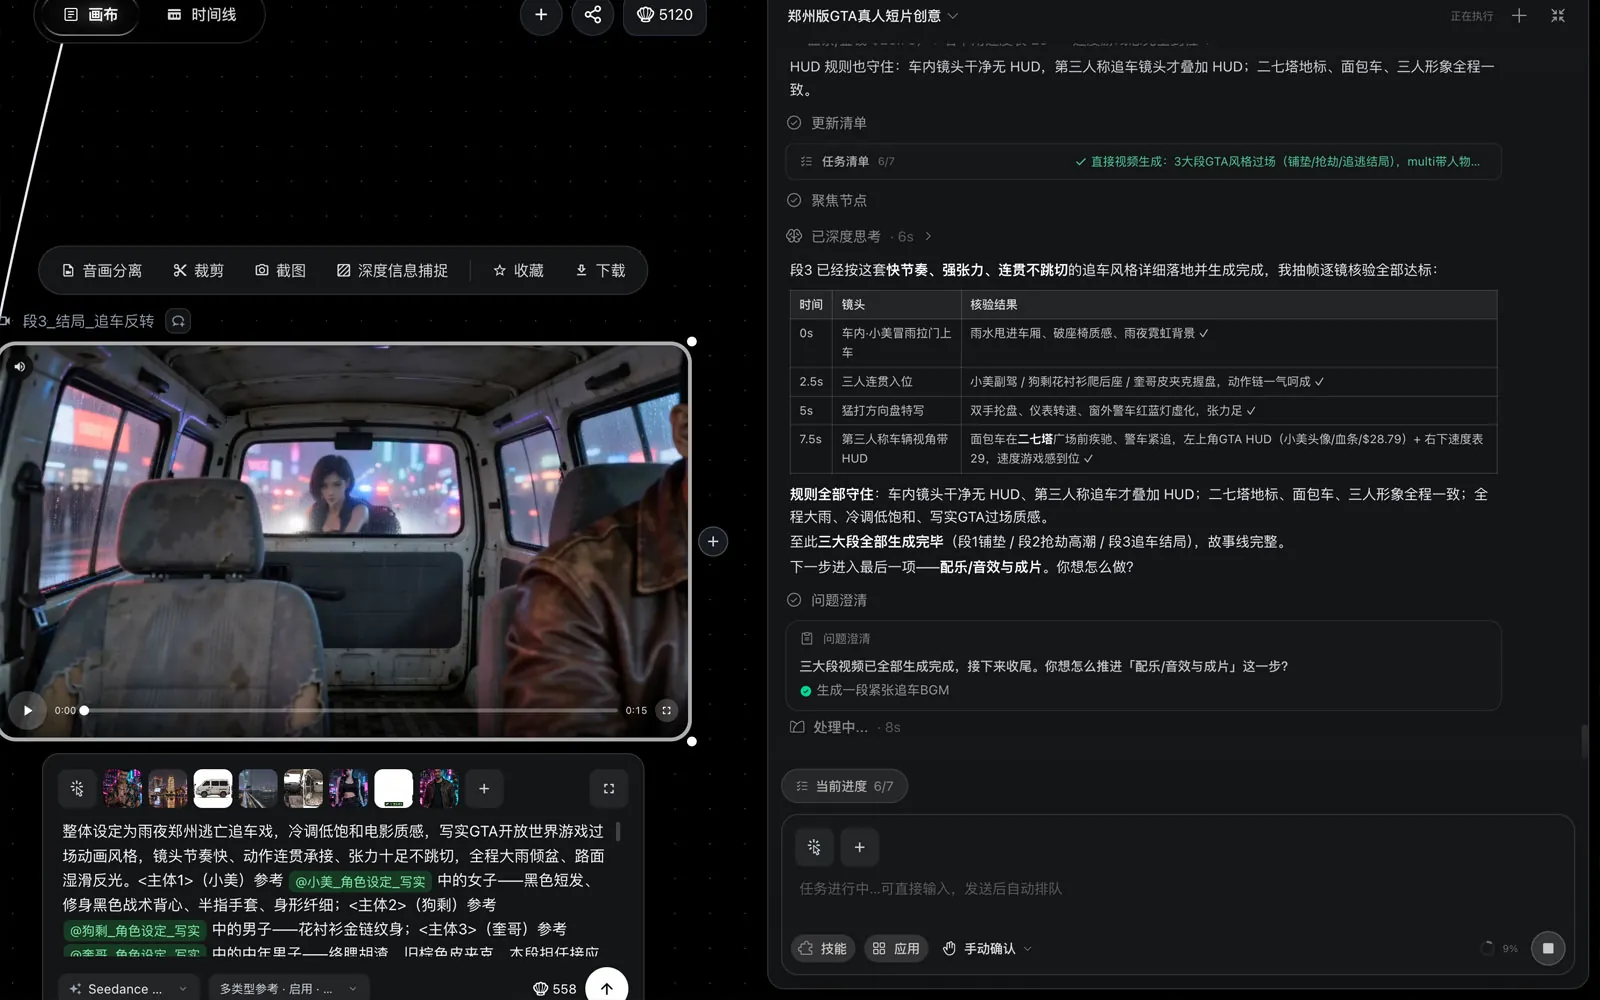This screenshot has height=1000, width=1600.
Task: Open the 深度信息捕捉 depth capture tool
Action: (392, 271)
